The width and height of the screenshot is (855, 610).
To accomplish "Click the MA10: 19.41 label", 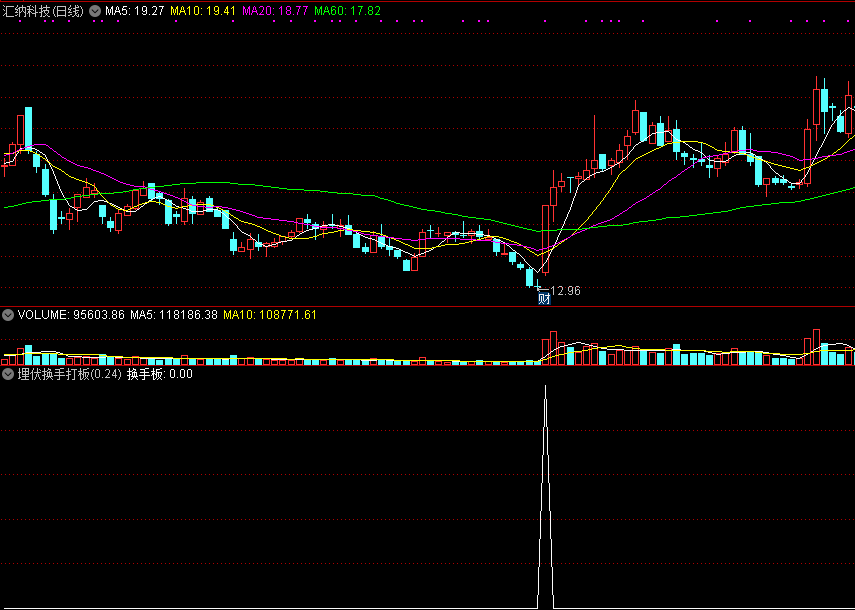I will click(x=203, y=11).
